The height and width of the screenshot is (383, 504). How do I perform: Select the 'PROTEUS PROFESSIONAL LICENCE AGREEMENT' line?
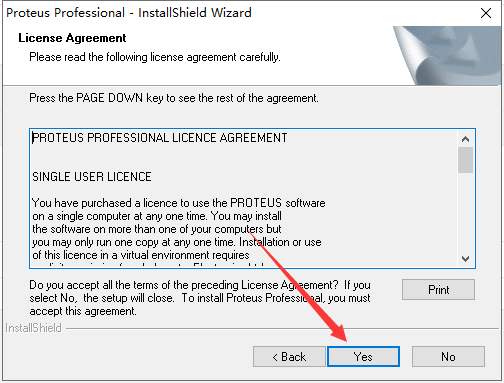(160, 138)
